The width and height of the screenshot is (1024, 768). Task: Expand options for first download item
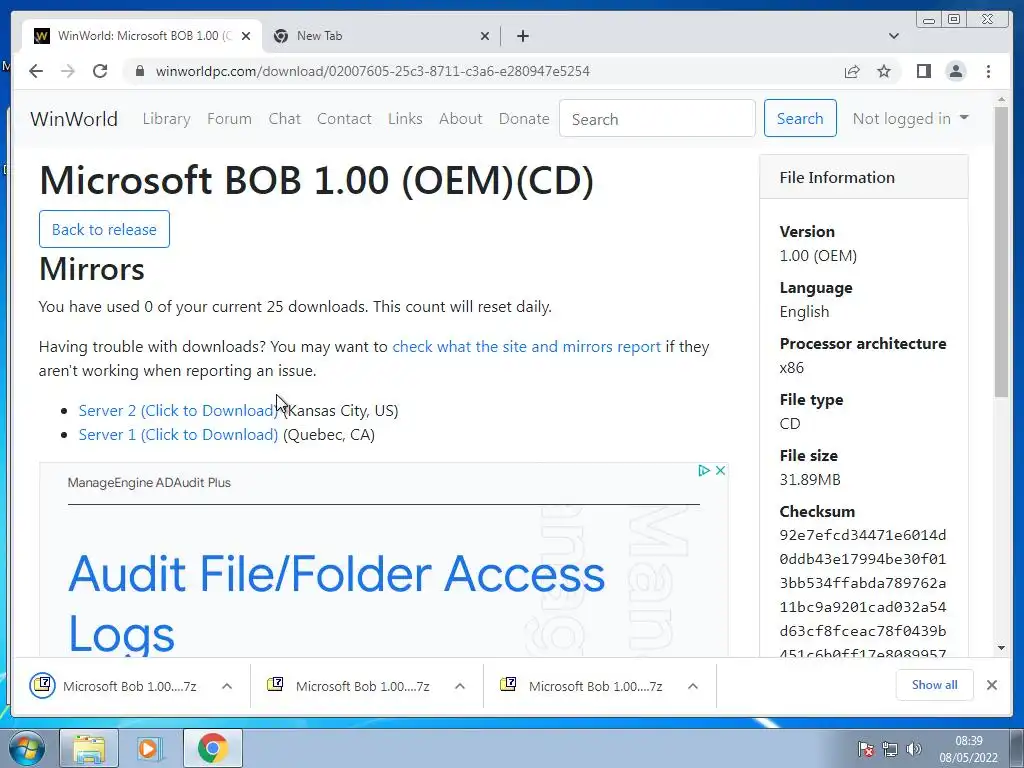[227, 686]
